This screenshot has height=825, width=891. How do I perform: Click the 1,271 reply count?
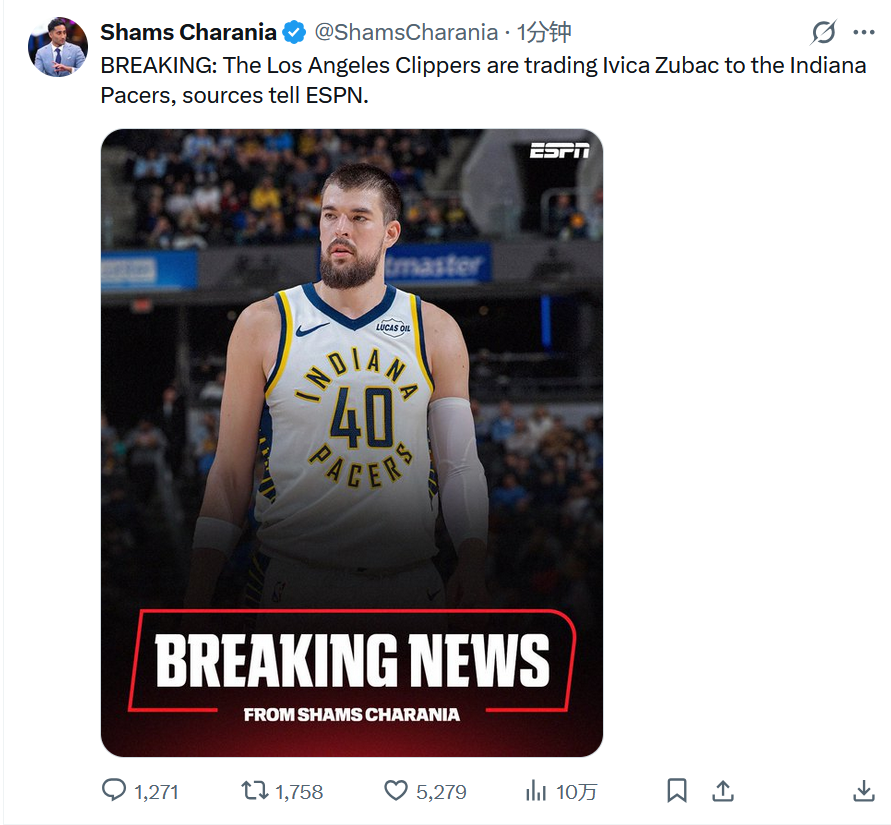click(156, 792)
